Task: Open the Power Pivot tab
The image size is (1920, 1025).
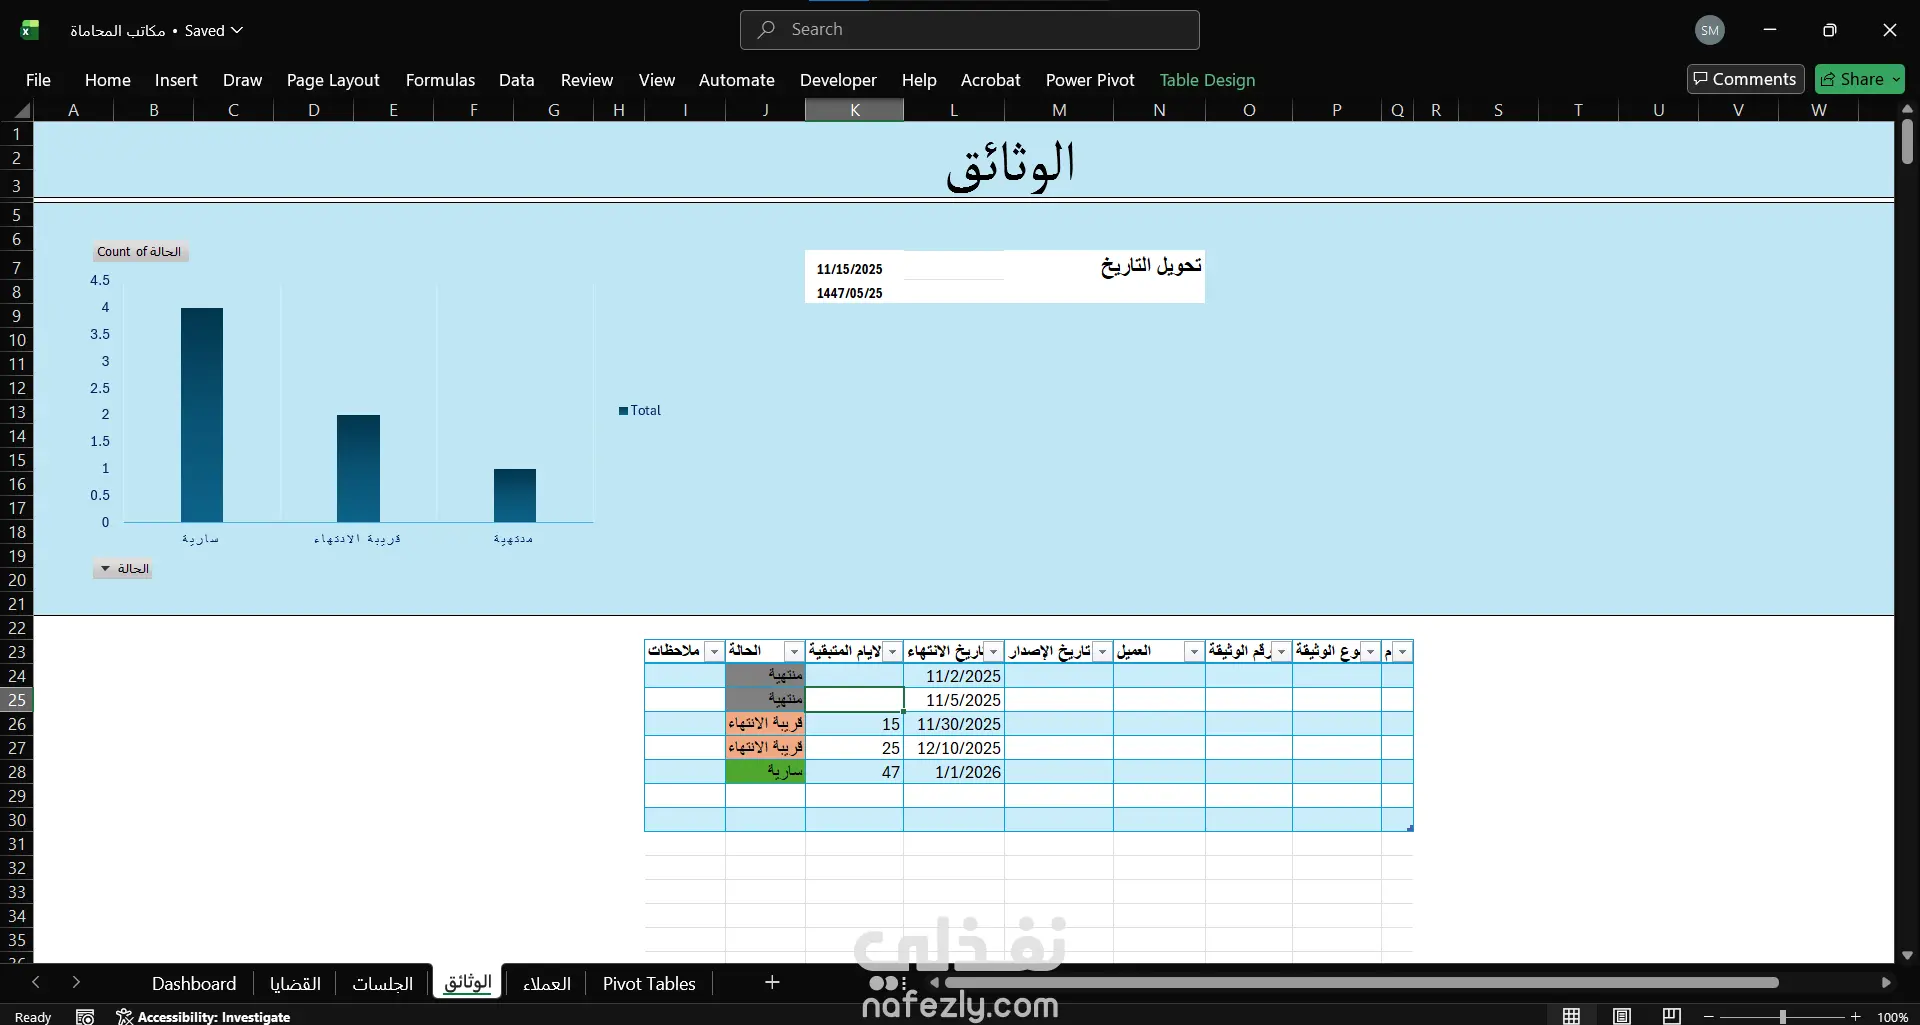Action: [1090, 80]
